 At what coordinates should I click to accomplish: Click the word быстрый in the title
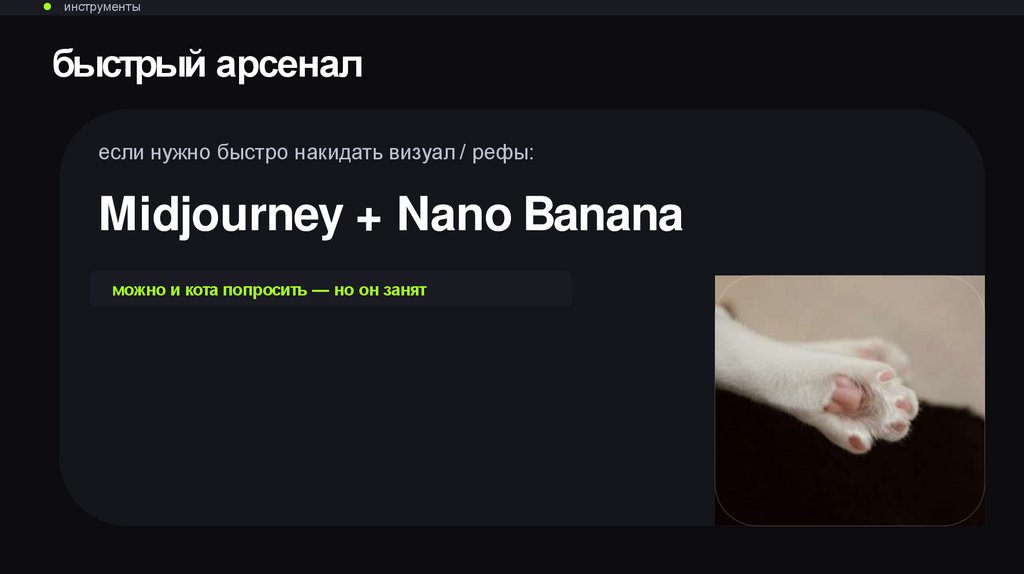[129, 65]
